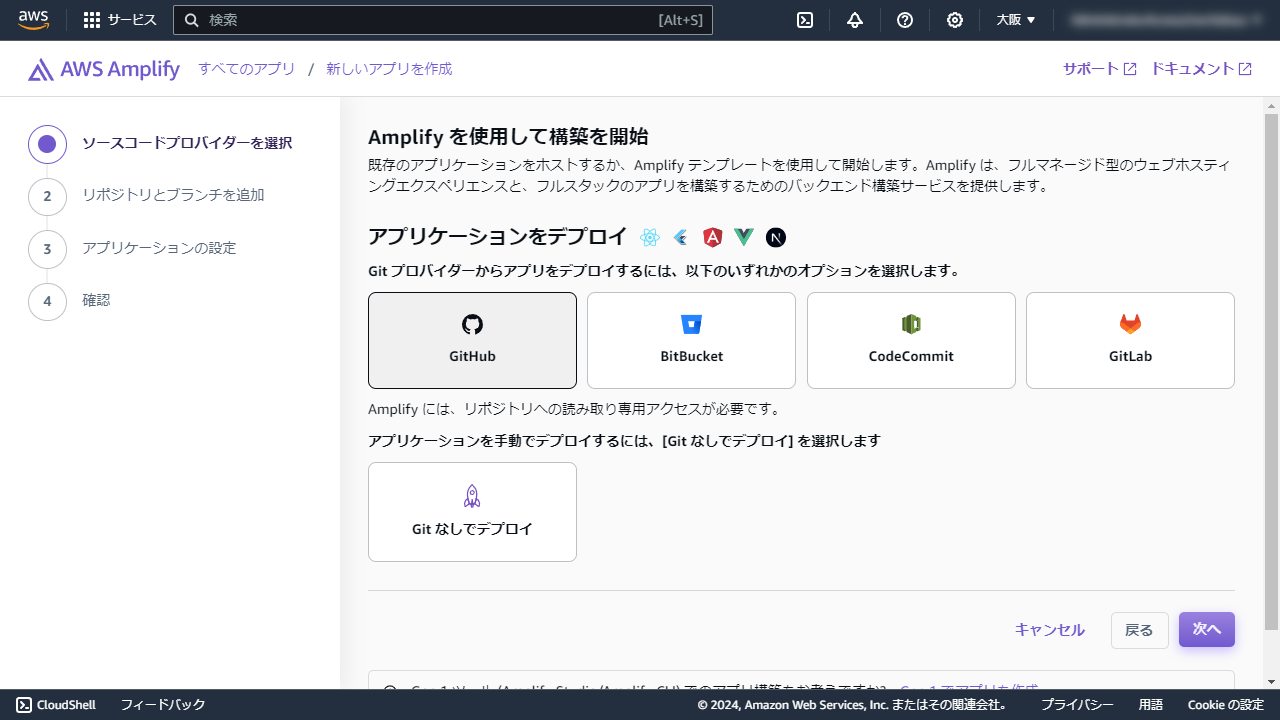Open the プライバシー footer link
Screen dimensions: 1280x720
coord(1077,705)
